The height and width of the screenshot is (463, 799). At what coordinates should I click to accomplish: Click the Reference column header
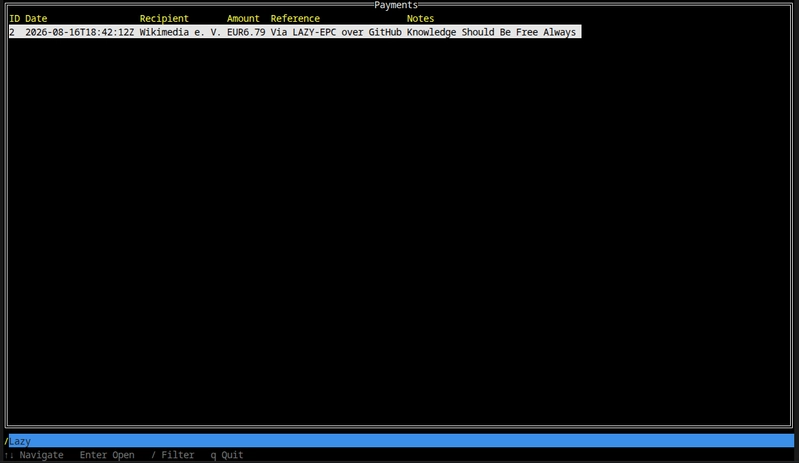[x=295, y=18]
